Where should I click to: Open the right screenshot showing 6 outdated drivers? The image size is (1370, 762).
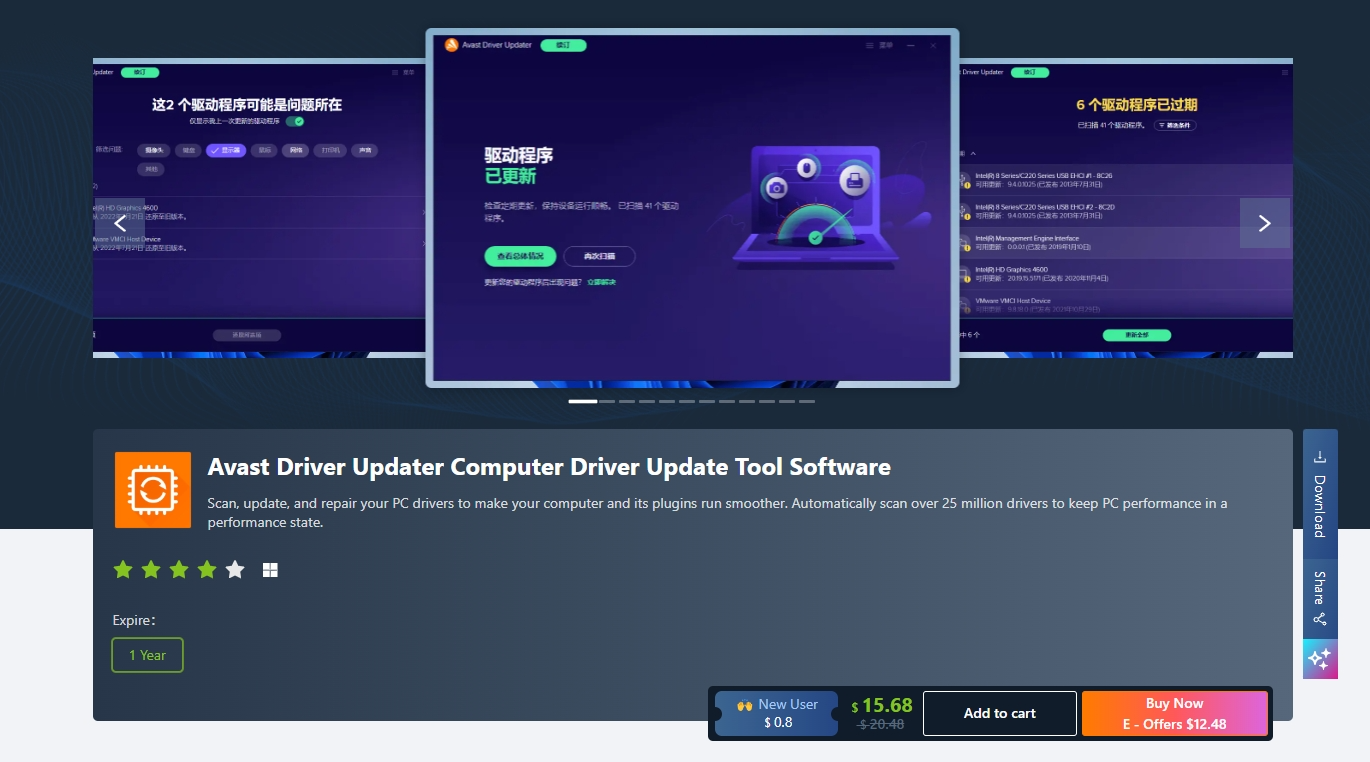(1126, 207)
